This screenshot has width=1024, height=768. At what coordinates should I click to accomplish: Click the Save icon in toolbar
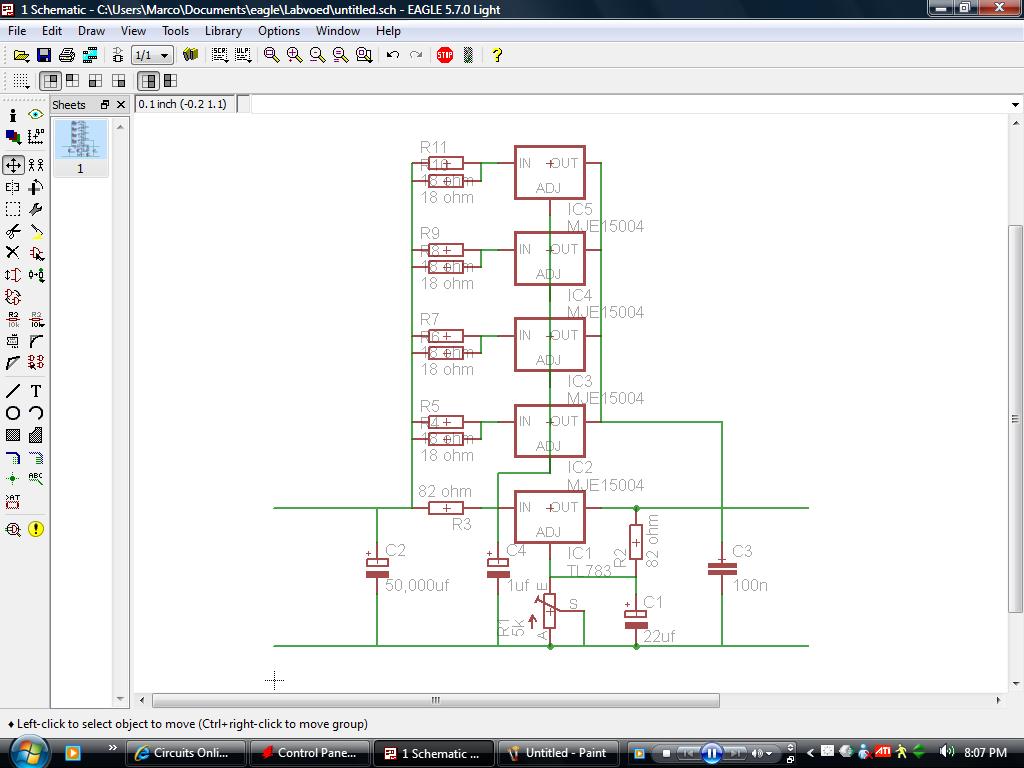click(44, 55)
